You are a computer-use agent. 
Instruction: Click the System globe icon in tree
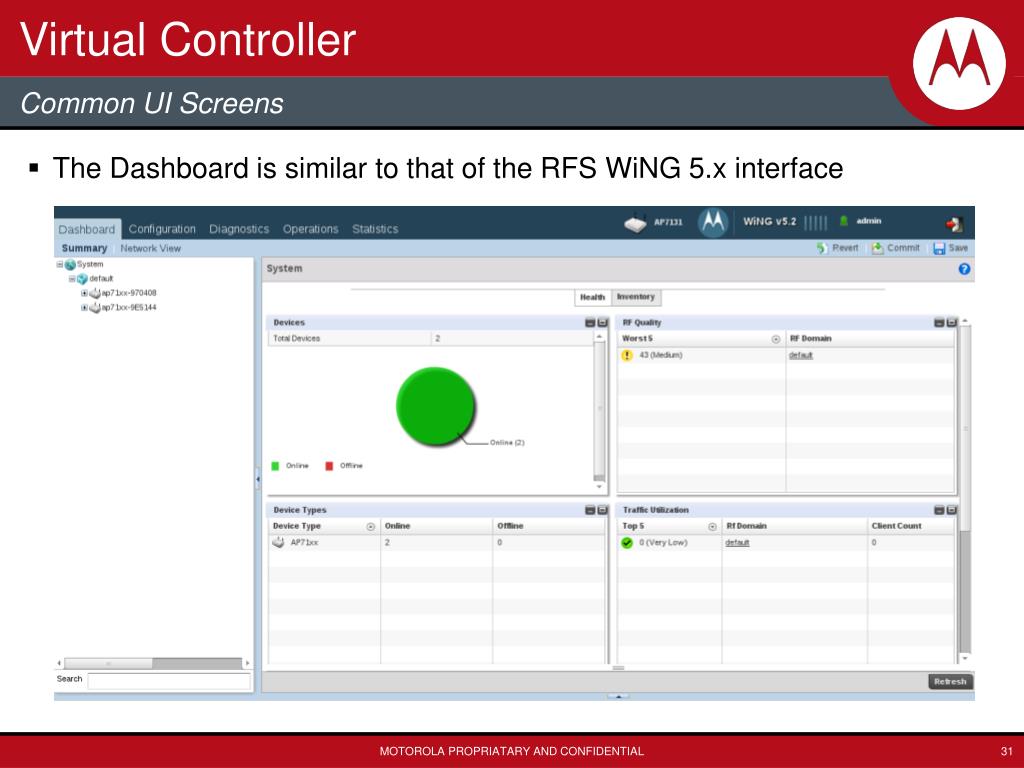pos(70,264)
